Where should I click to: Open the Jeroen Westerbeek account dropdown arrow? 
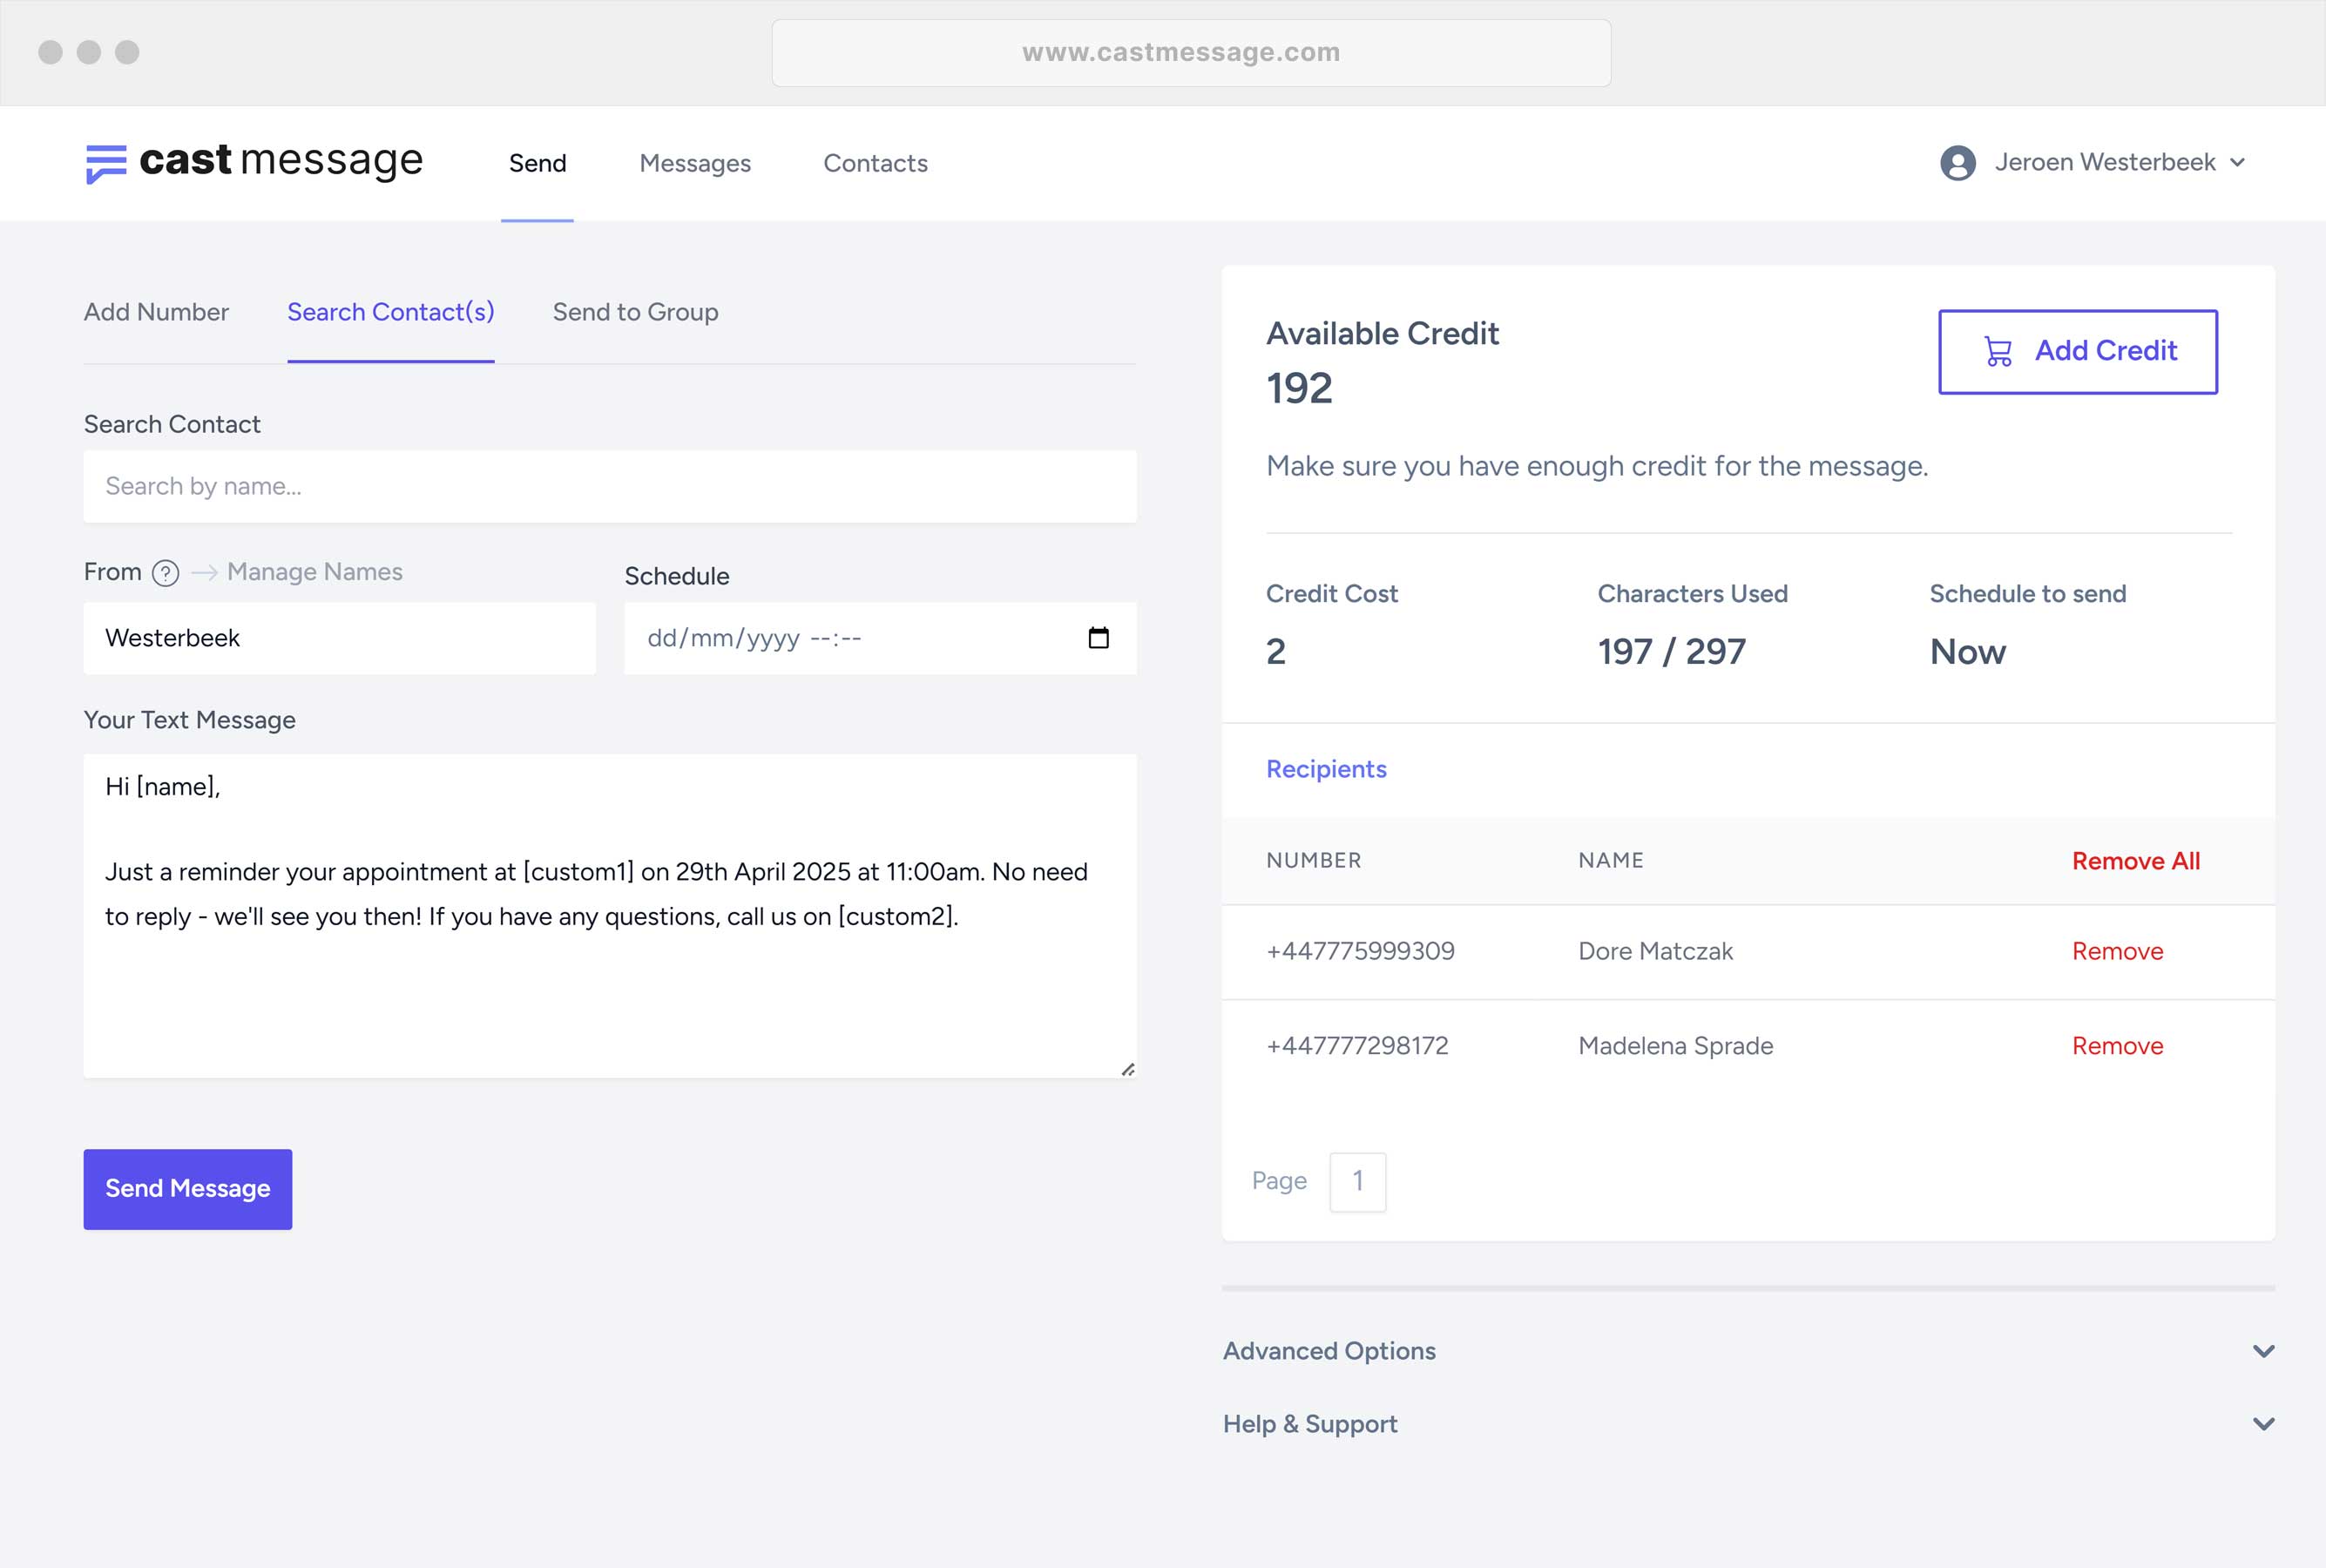(x=2237, y=163)
